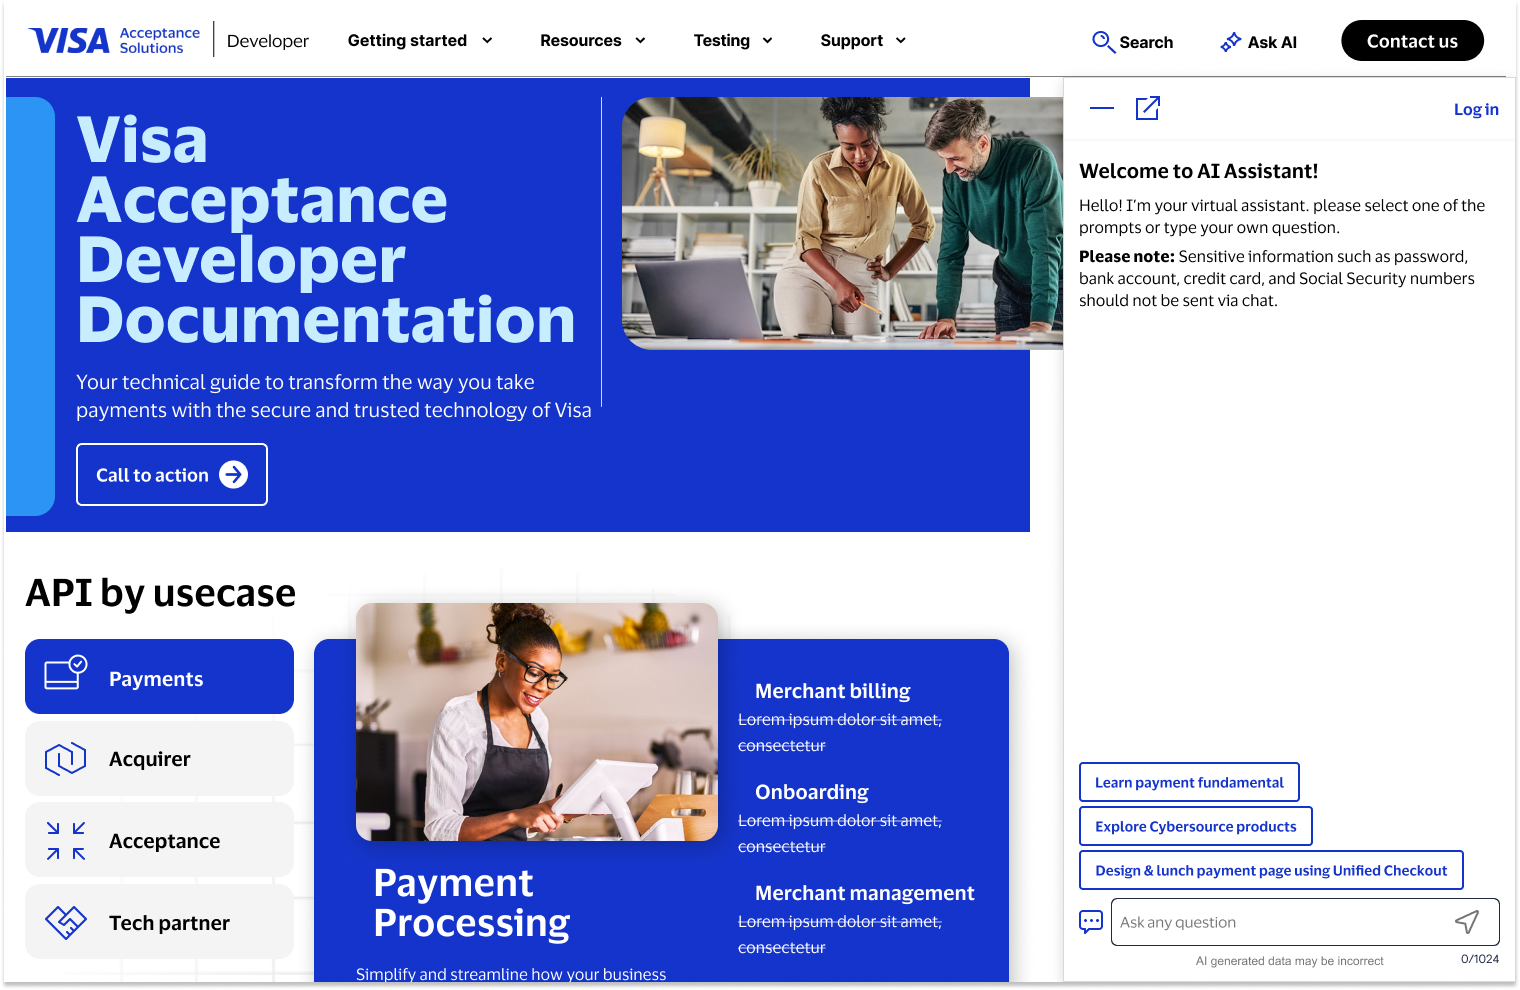Select the Payments usecase tab

tap(159, 677)
